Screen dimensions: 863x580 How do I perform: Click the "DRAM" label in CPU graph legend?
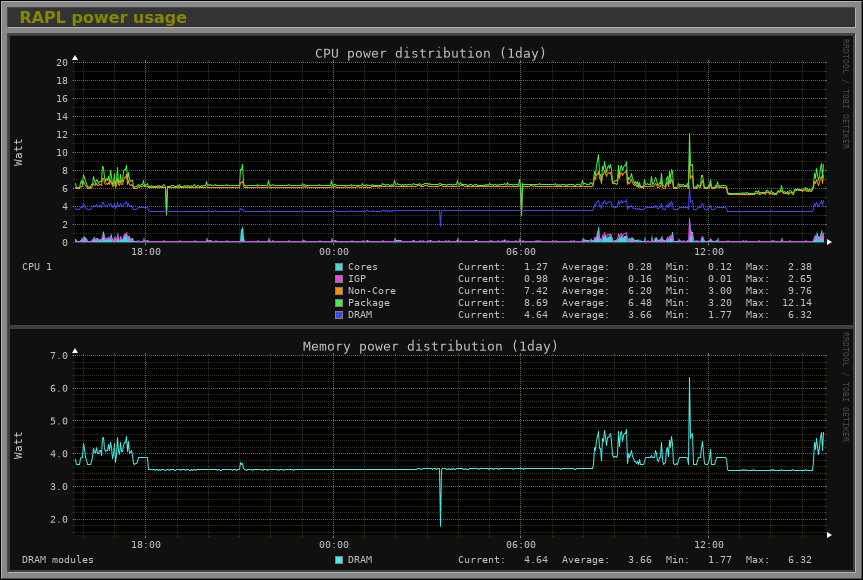point(360,315)
